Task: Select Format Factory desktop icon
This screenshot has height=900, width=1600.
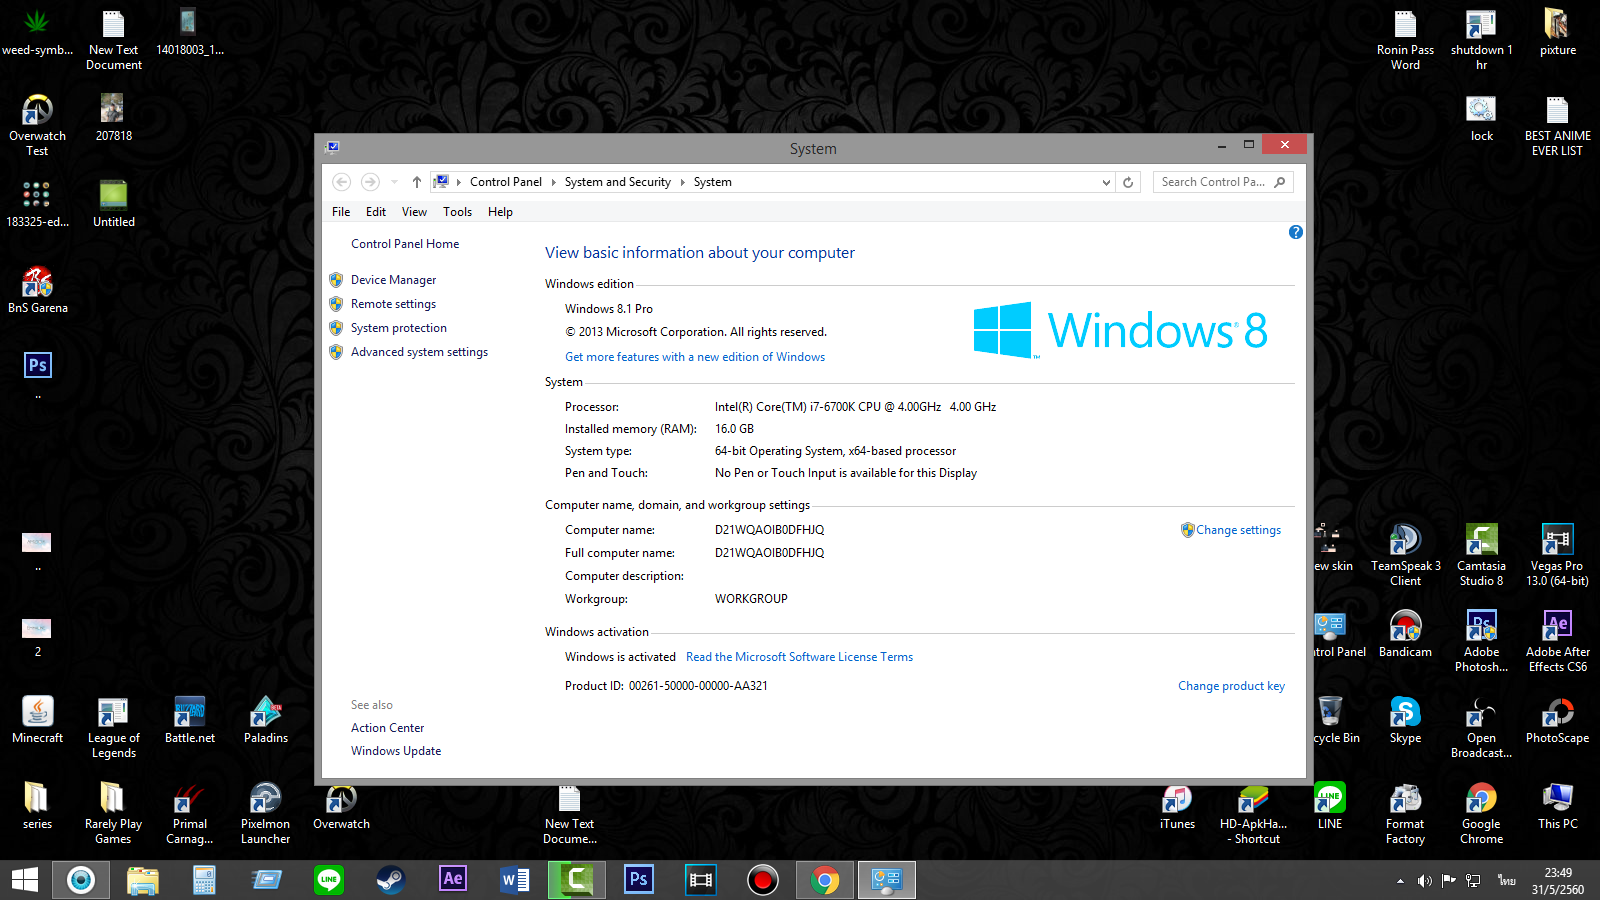Action: (1405, 814)
